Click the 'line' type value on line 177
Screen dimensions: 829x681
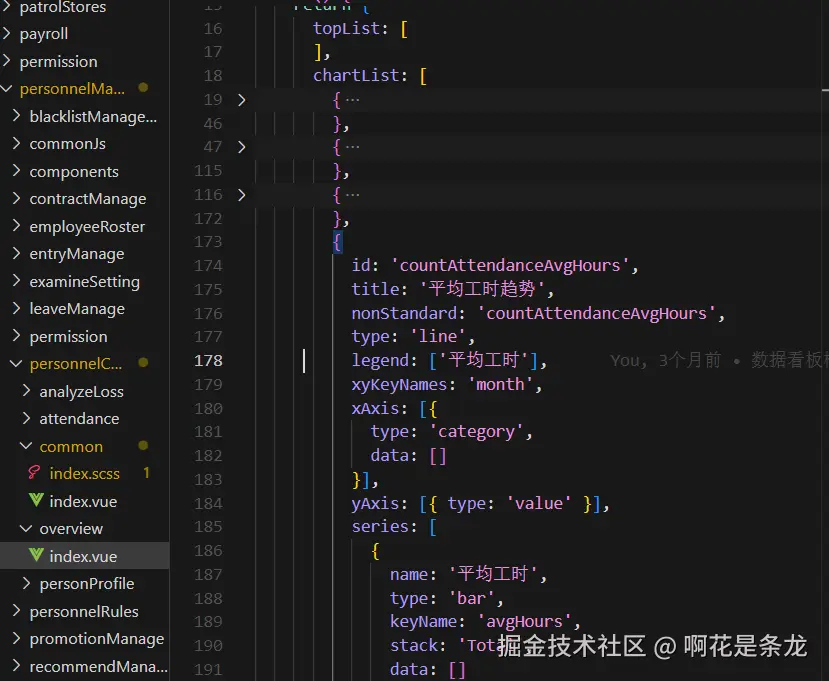pyautogui.click(x=438, y=337)
